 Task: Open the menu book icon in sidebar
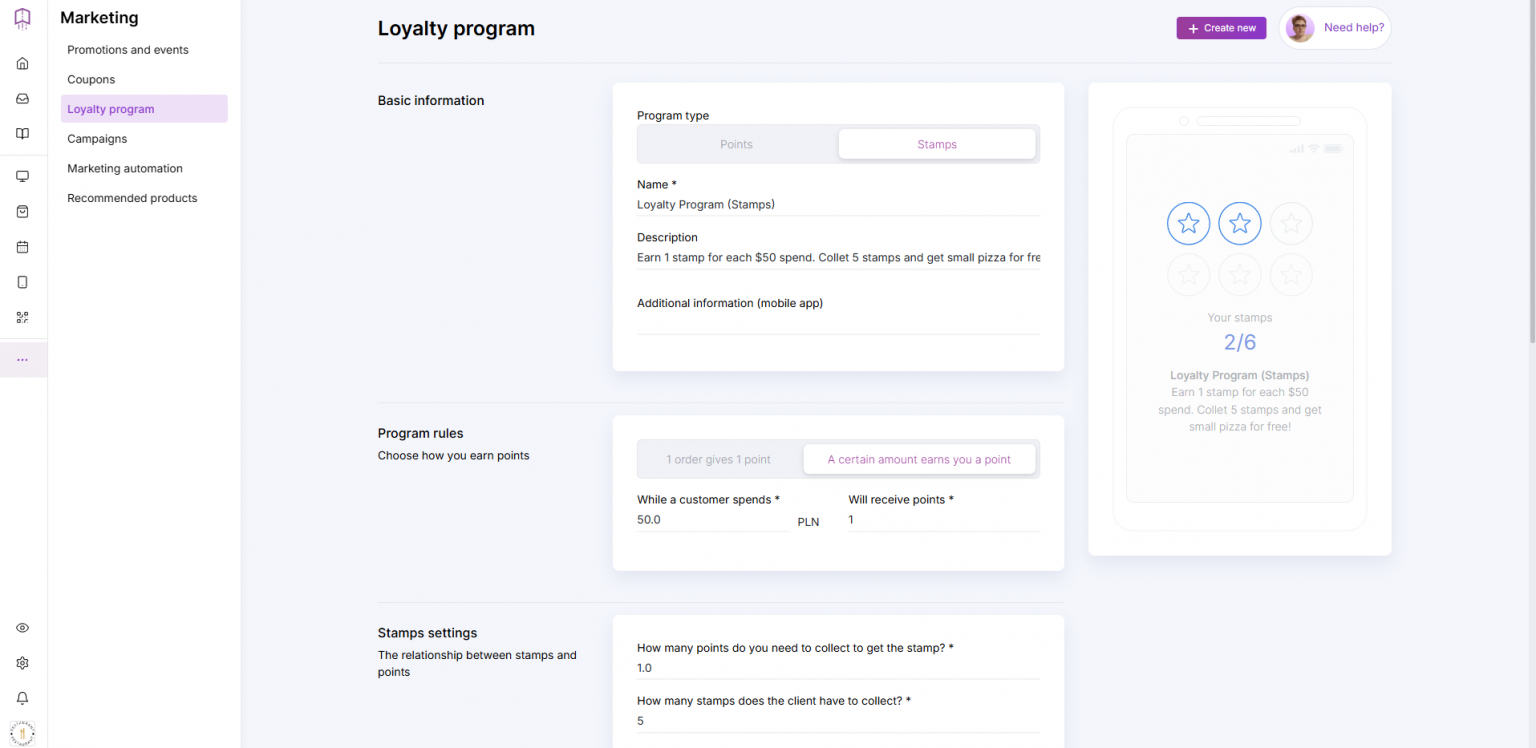[22, 134]
